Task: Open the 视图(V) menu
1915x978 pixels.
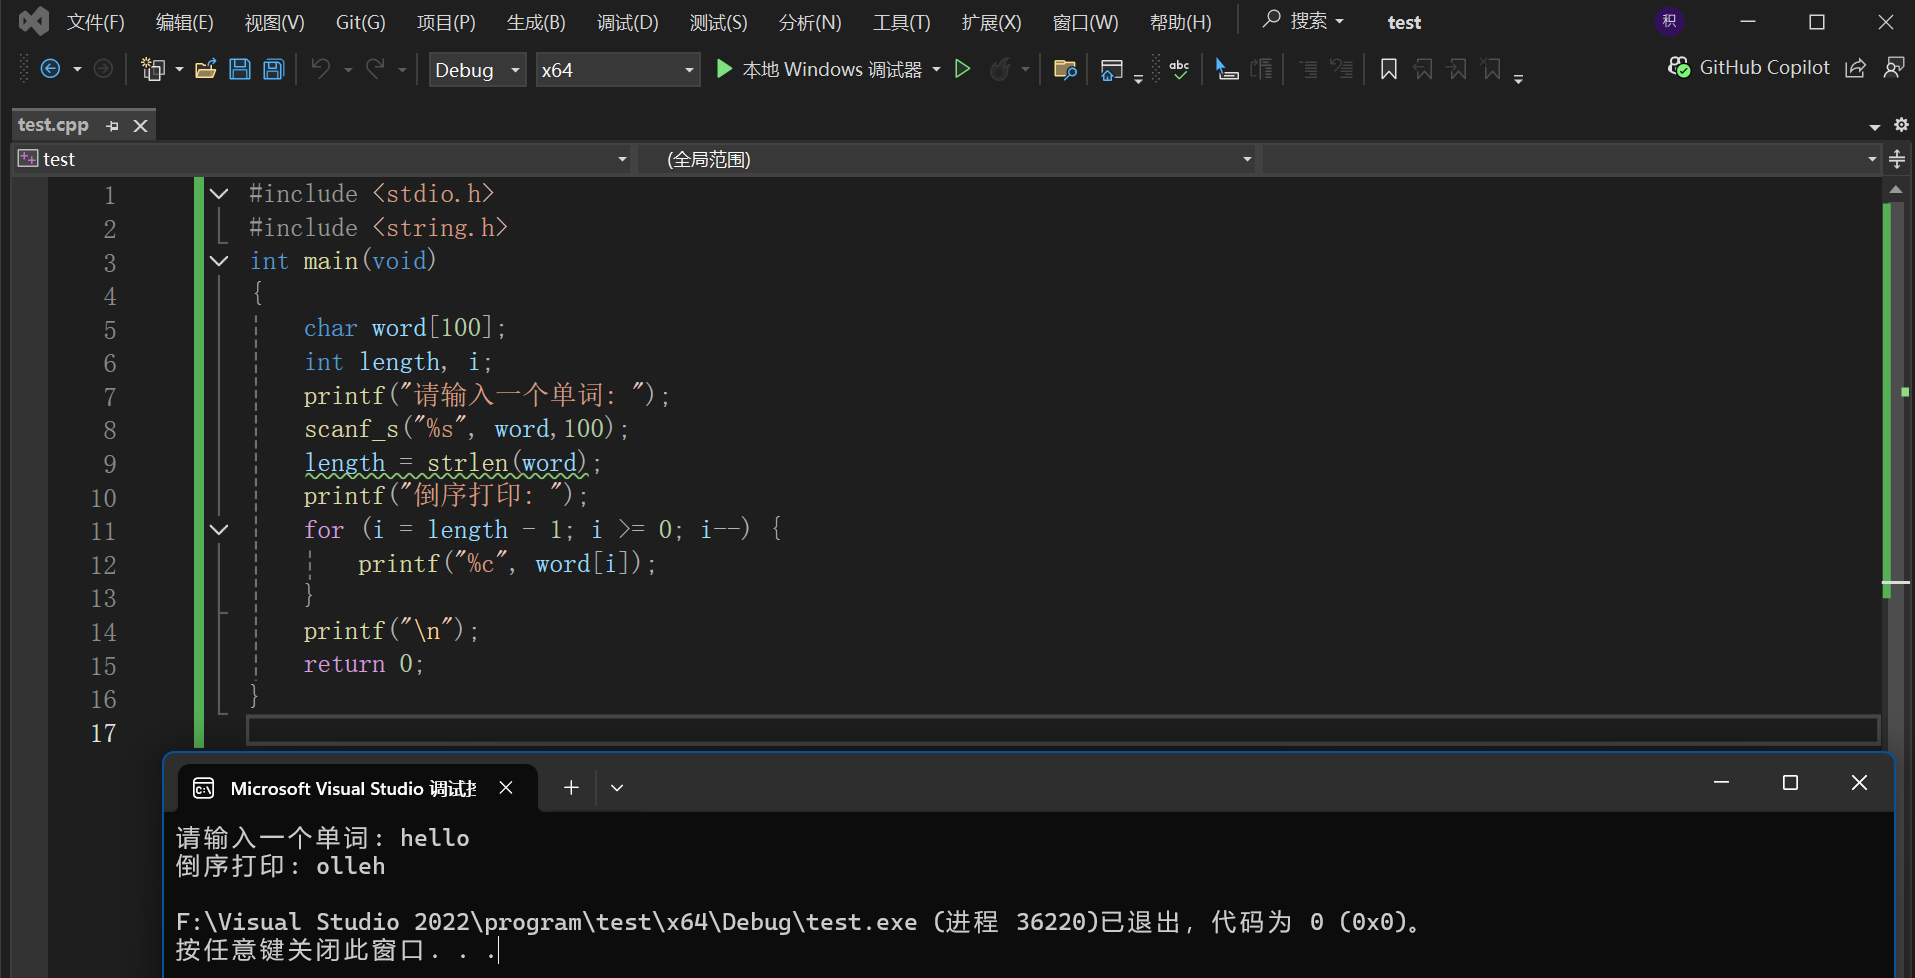Action: (275, 22)
